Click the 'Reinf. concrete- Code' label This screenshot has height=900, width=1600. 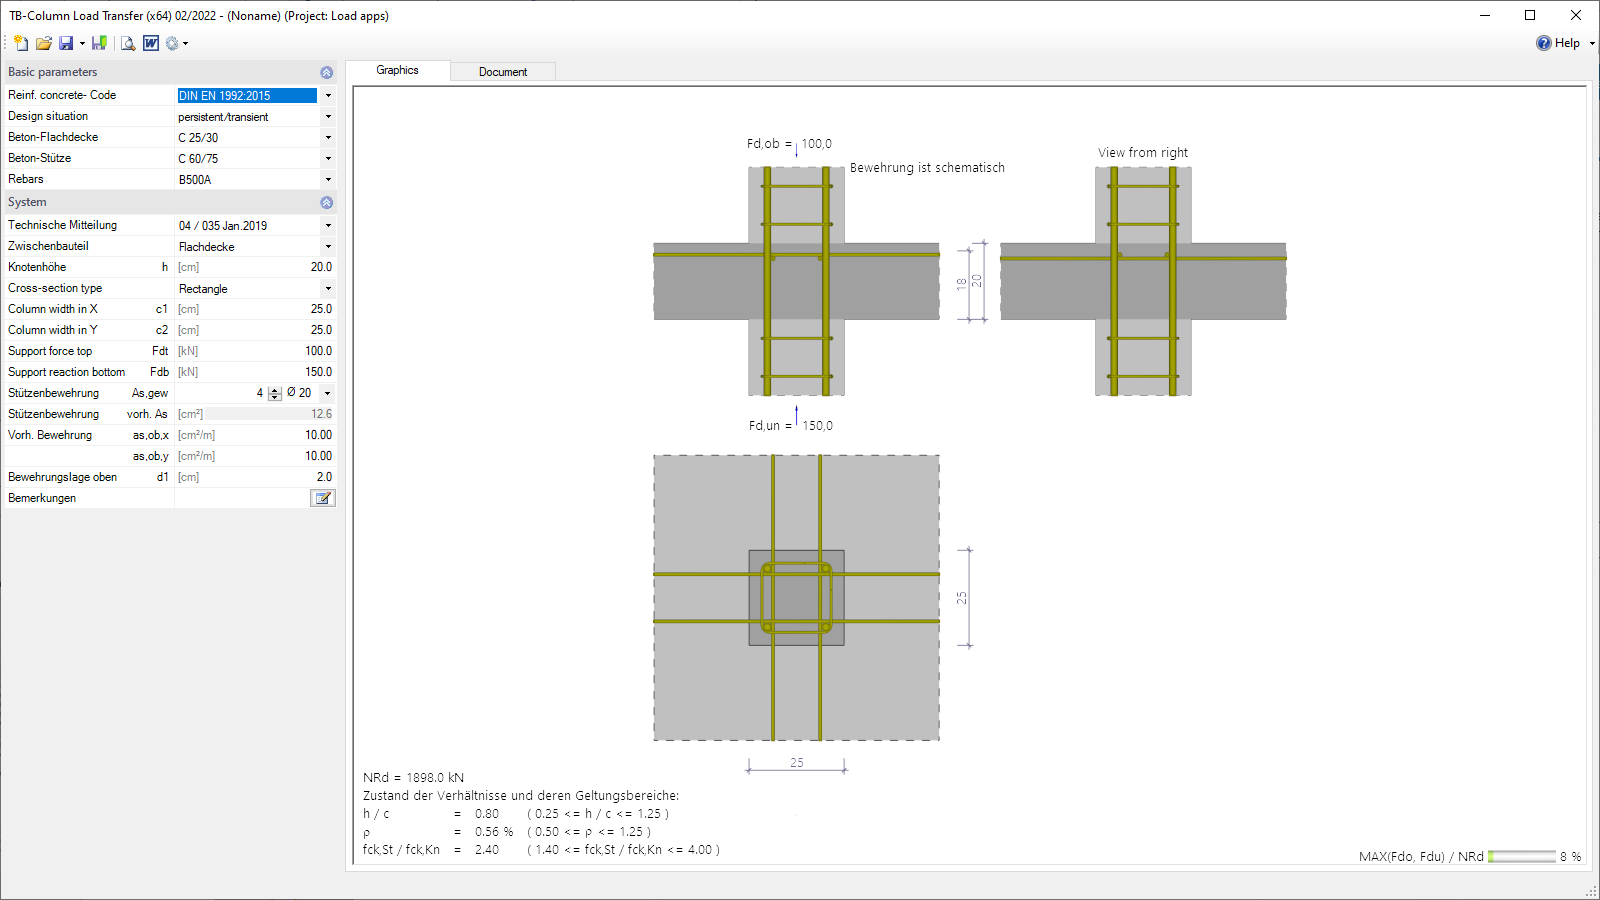[x=62, y=95]
